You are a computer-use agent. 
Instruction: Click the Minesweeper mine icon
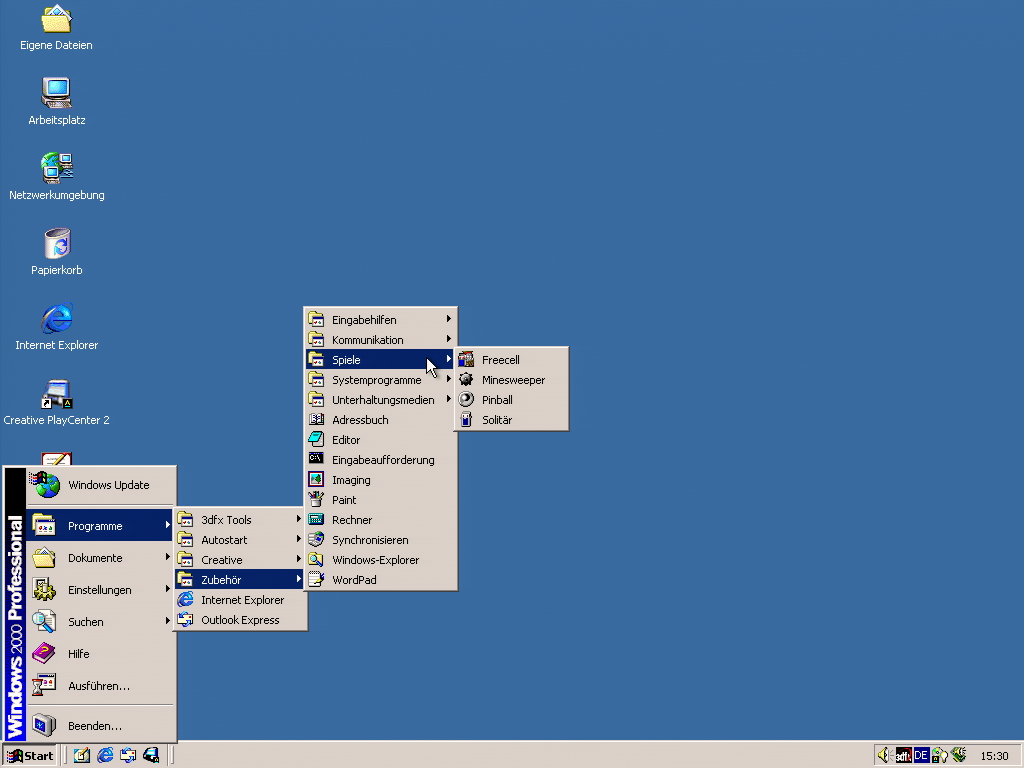pyautogui.click(x=466, y=379)
